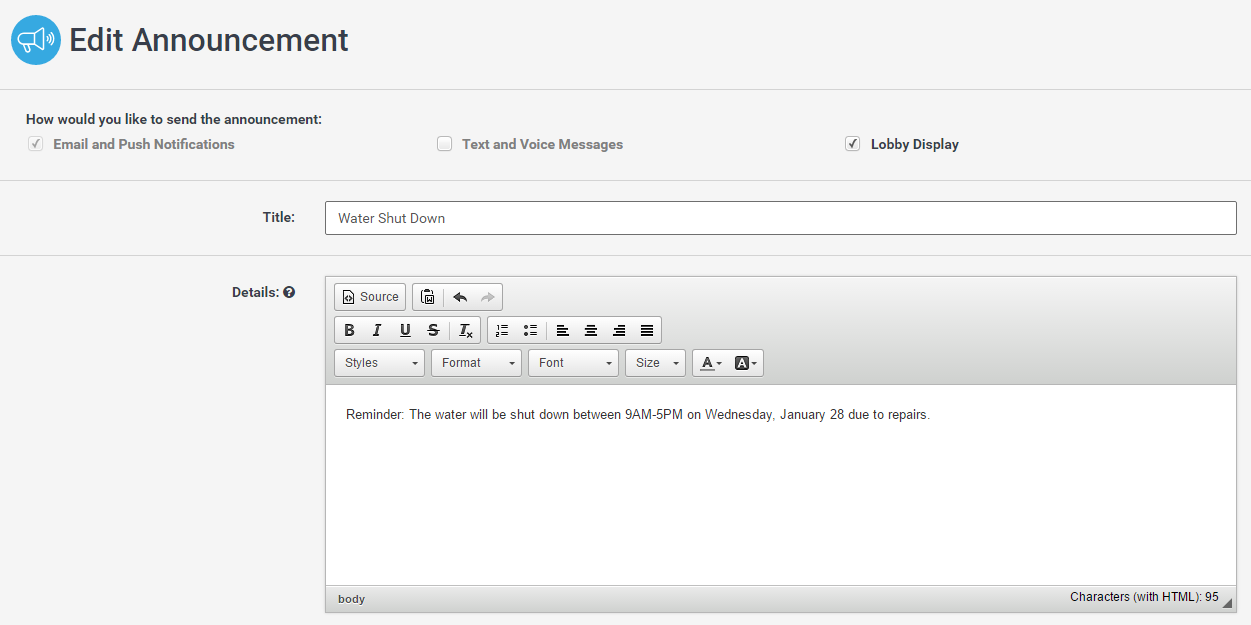Expand the Format dropdown

click(477, 363)
